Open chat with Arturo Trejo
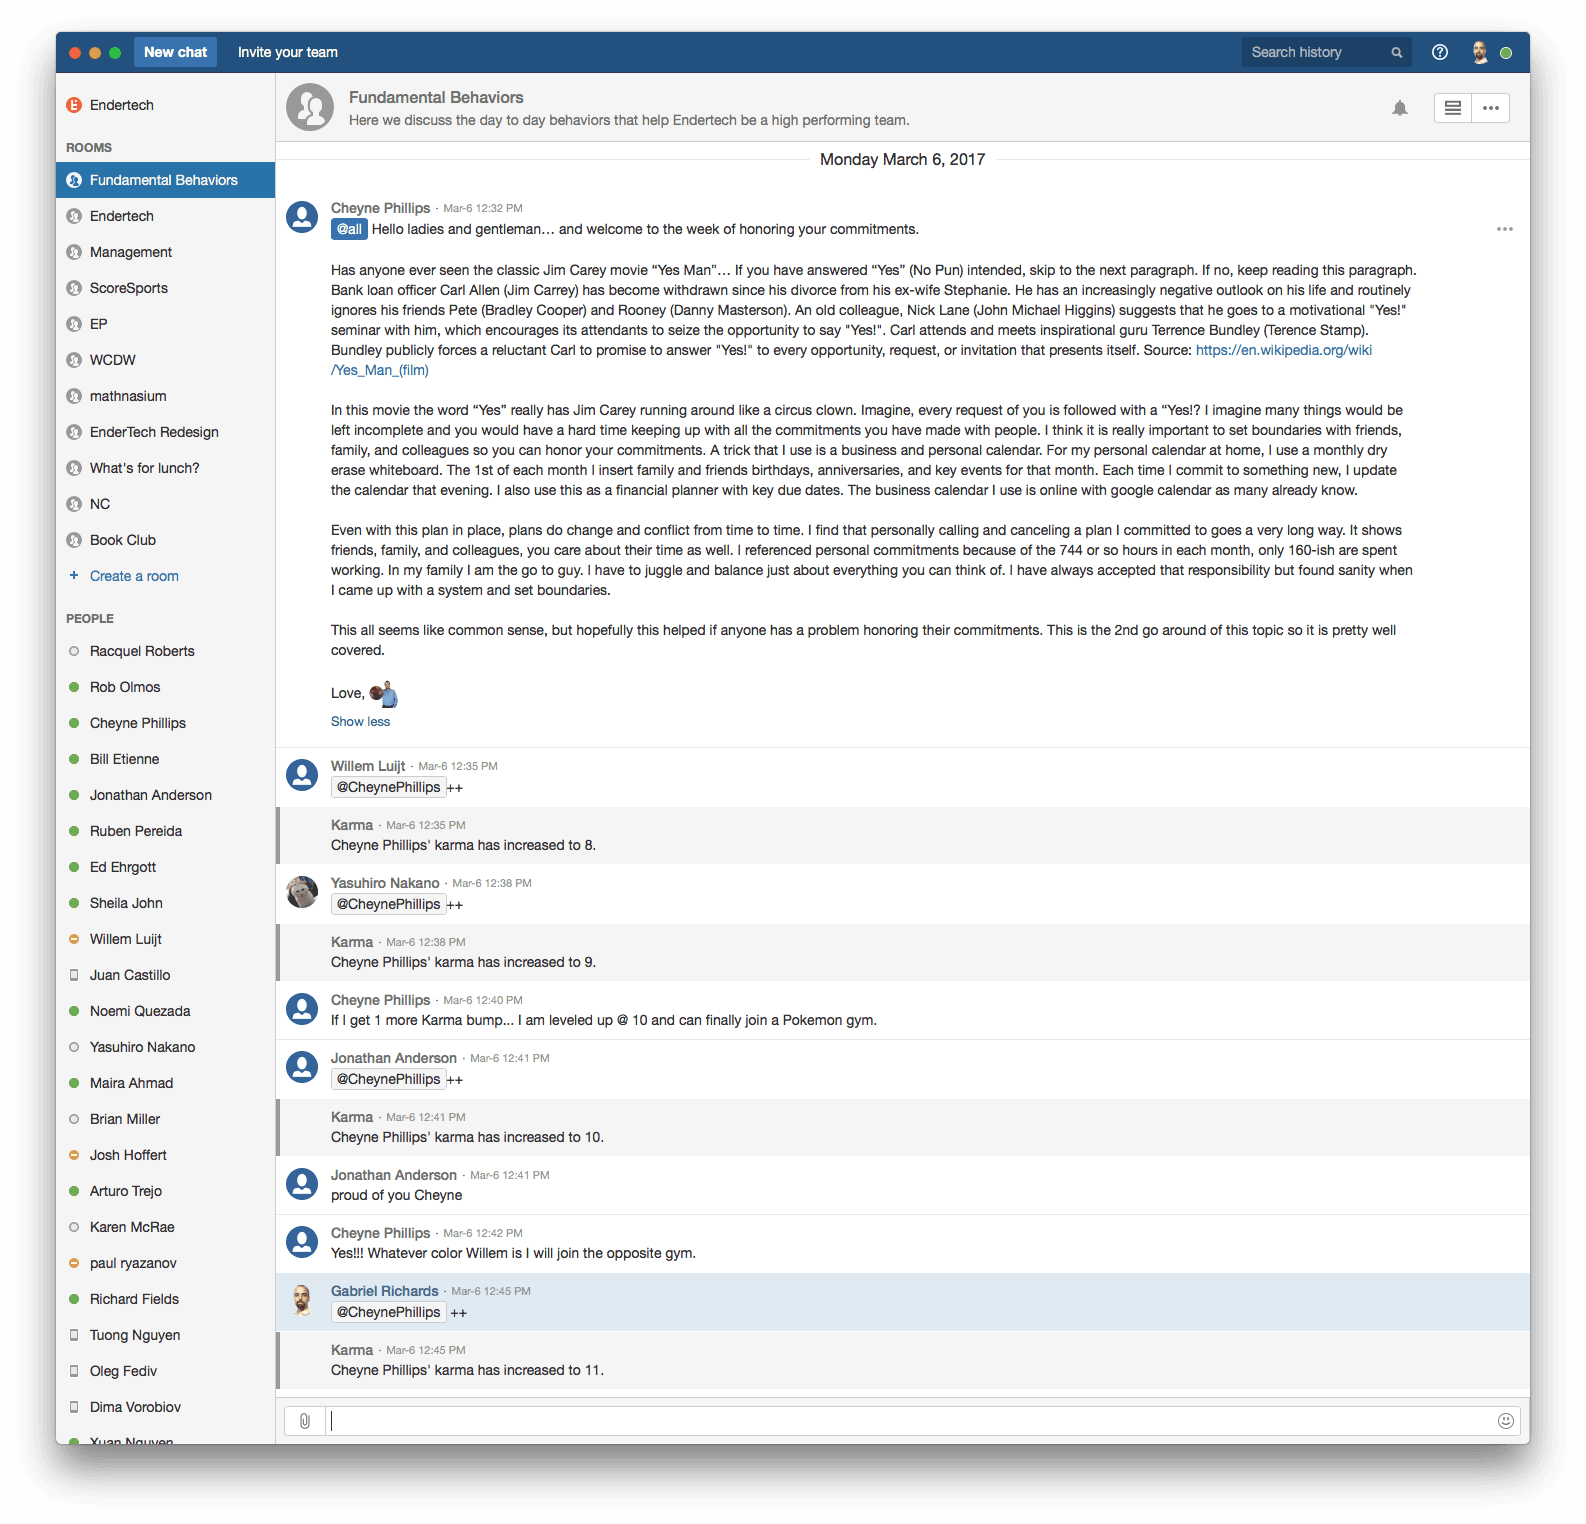The height and width of the screenshot is (1524, 1586). (165, 1191)
